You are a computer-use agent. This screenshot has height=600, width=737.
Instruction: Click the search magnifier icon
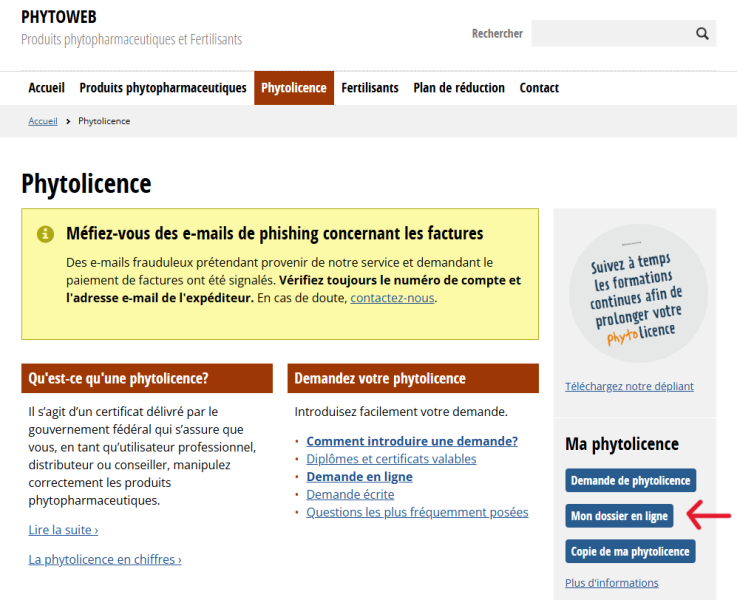[x=702, y=33]
